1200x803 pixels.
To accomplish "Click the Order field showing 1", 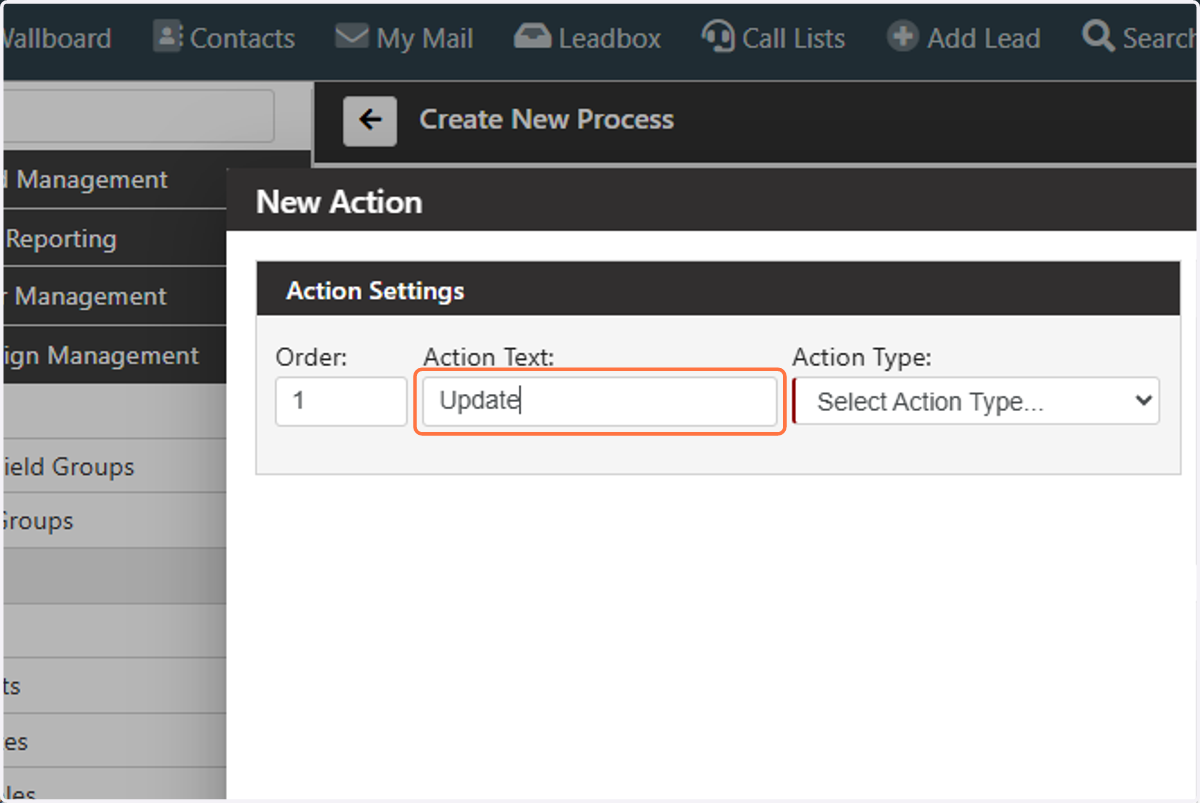I will coord(341,401).
